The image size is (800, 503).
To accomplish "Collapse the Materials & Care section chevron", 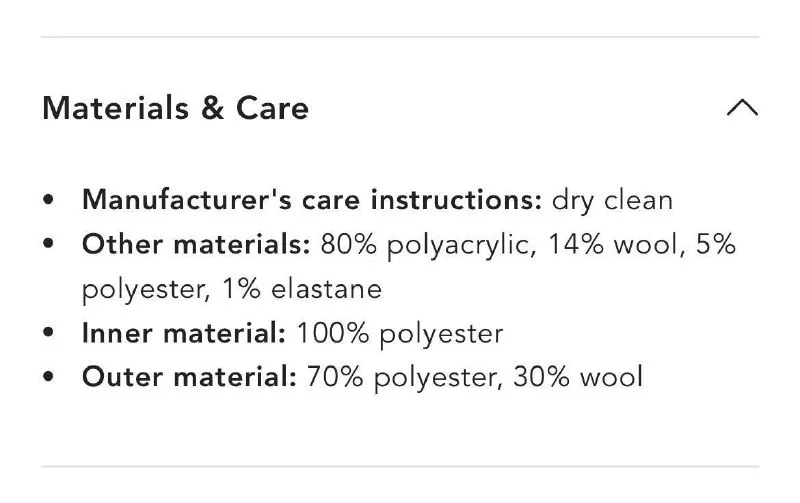I will click(x=741, y=108).
